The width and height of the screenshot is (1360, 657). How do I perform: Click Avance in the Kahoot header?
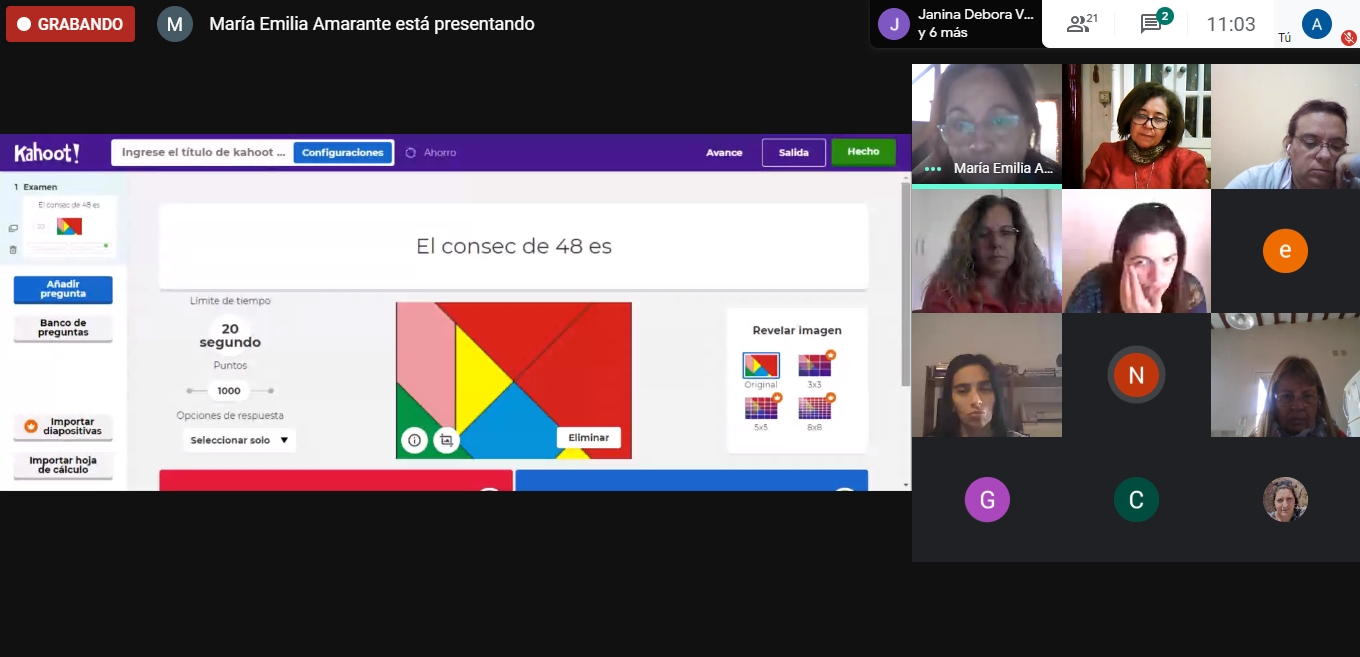[x=724, y=153]
